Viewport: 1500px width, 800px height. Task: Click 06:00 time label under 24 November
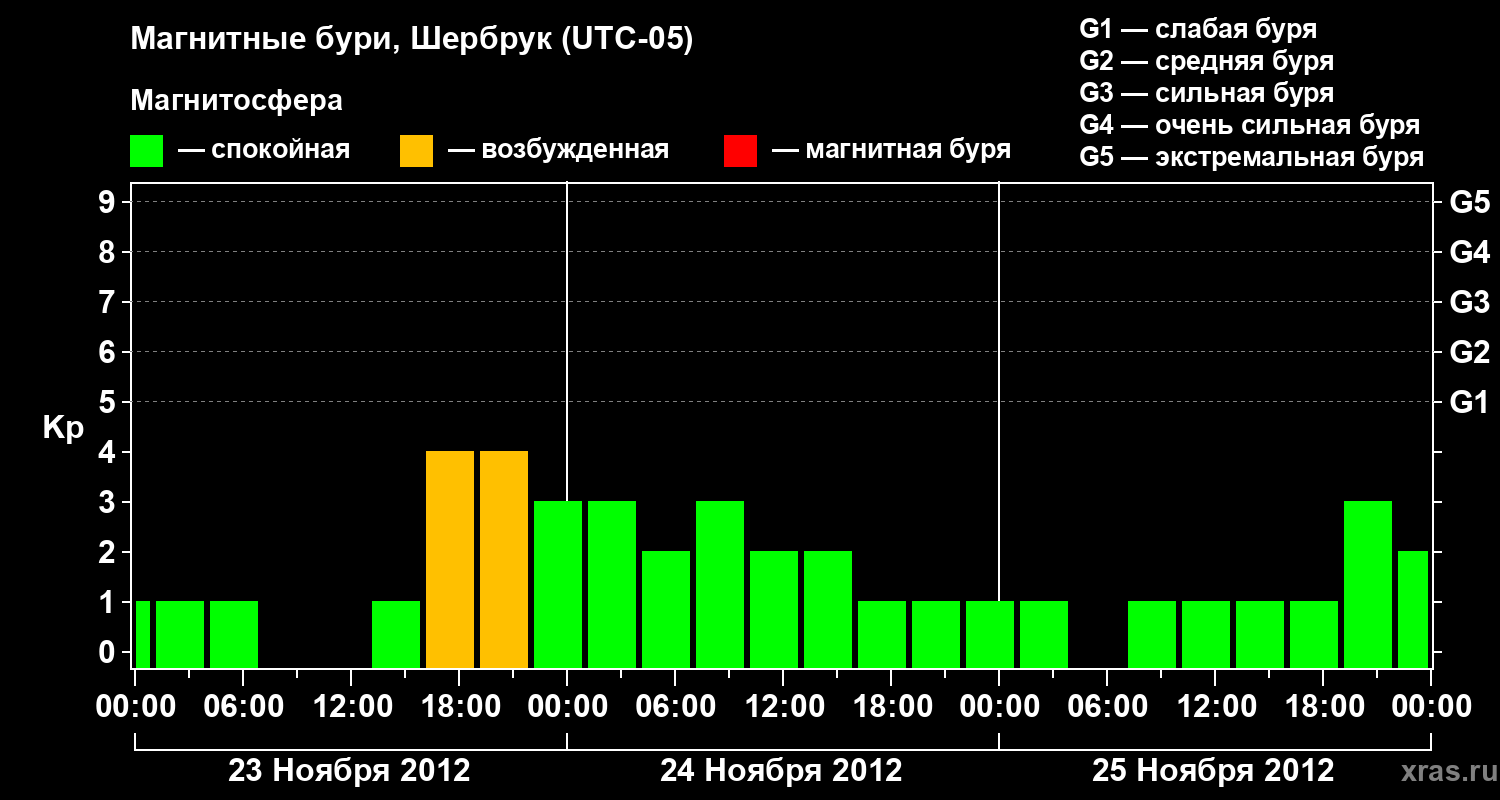point(675,706)
